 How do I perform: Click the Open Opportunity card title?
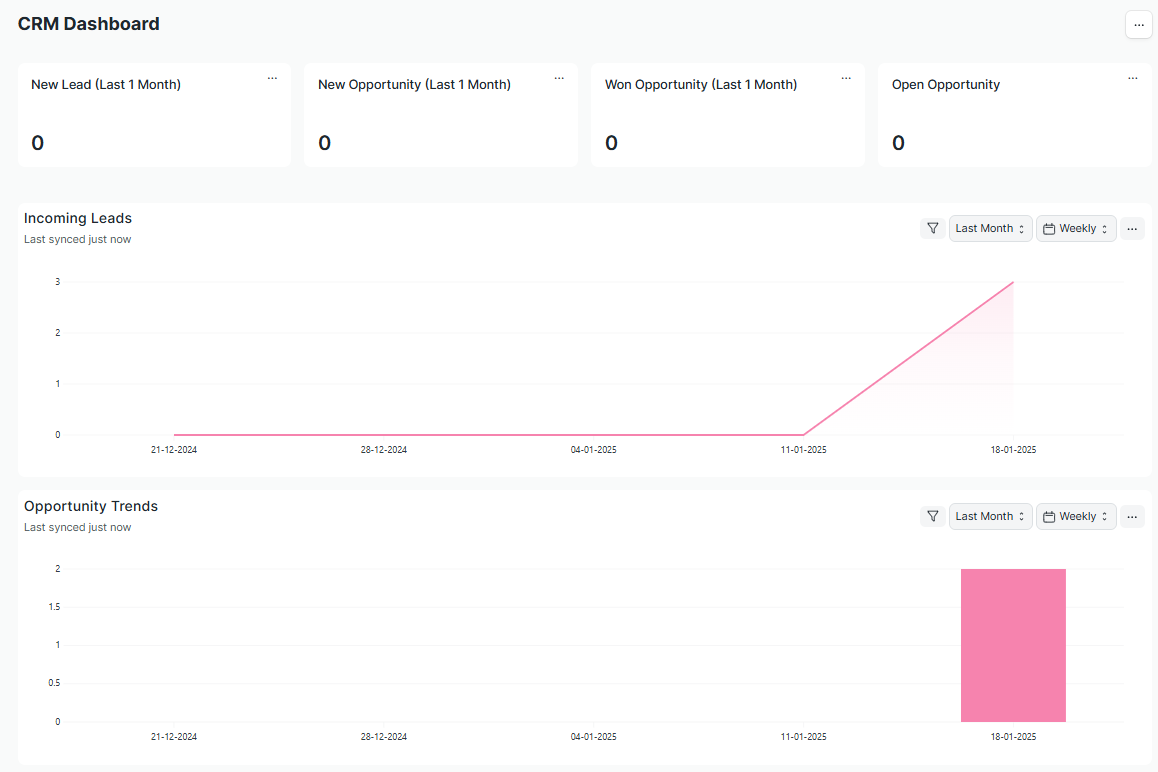pos(945,85)
